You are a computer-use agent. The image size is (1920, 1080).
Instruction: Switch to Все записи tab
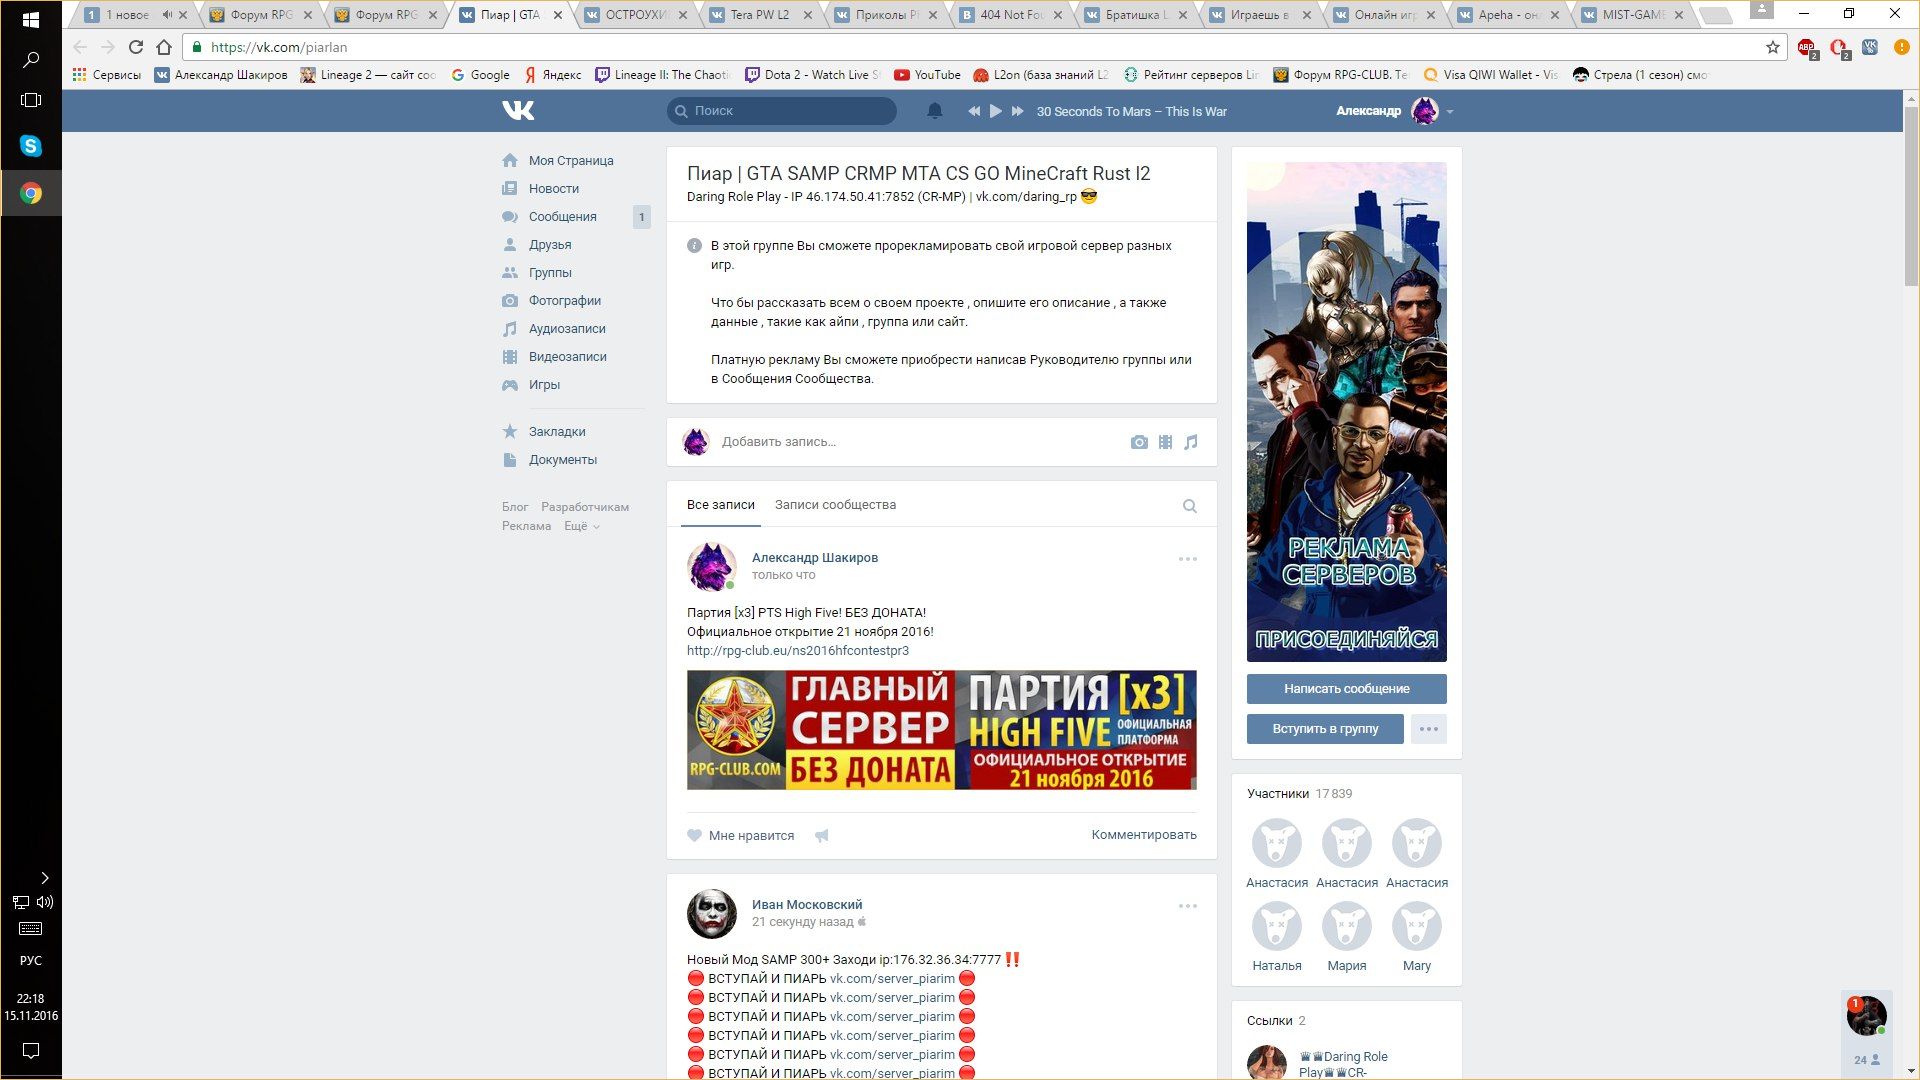click(720, 505)
